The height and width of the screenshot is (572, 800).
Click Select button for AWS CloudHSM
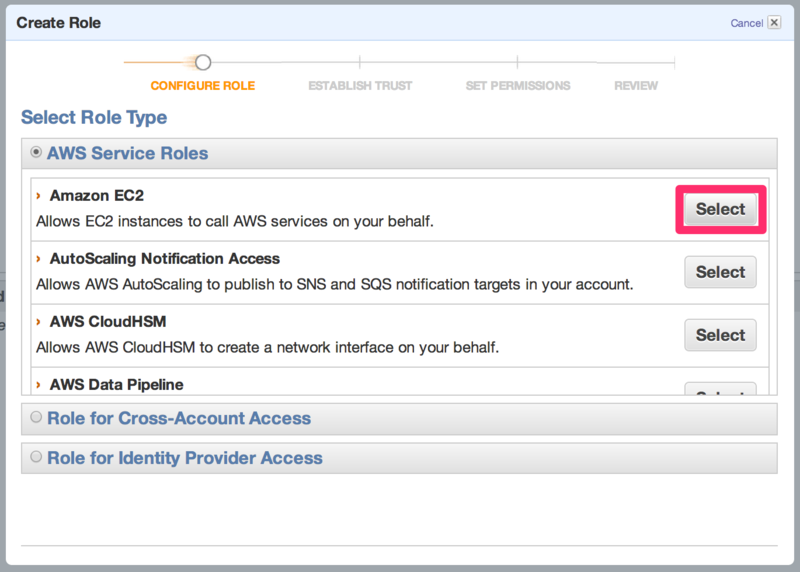tap(720, 335)
